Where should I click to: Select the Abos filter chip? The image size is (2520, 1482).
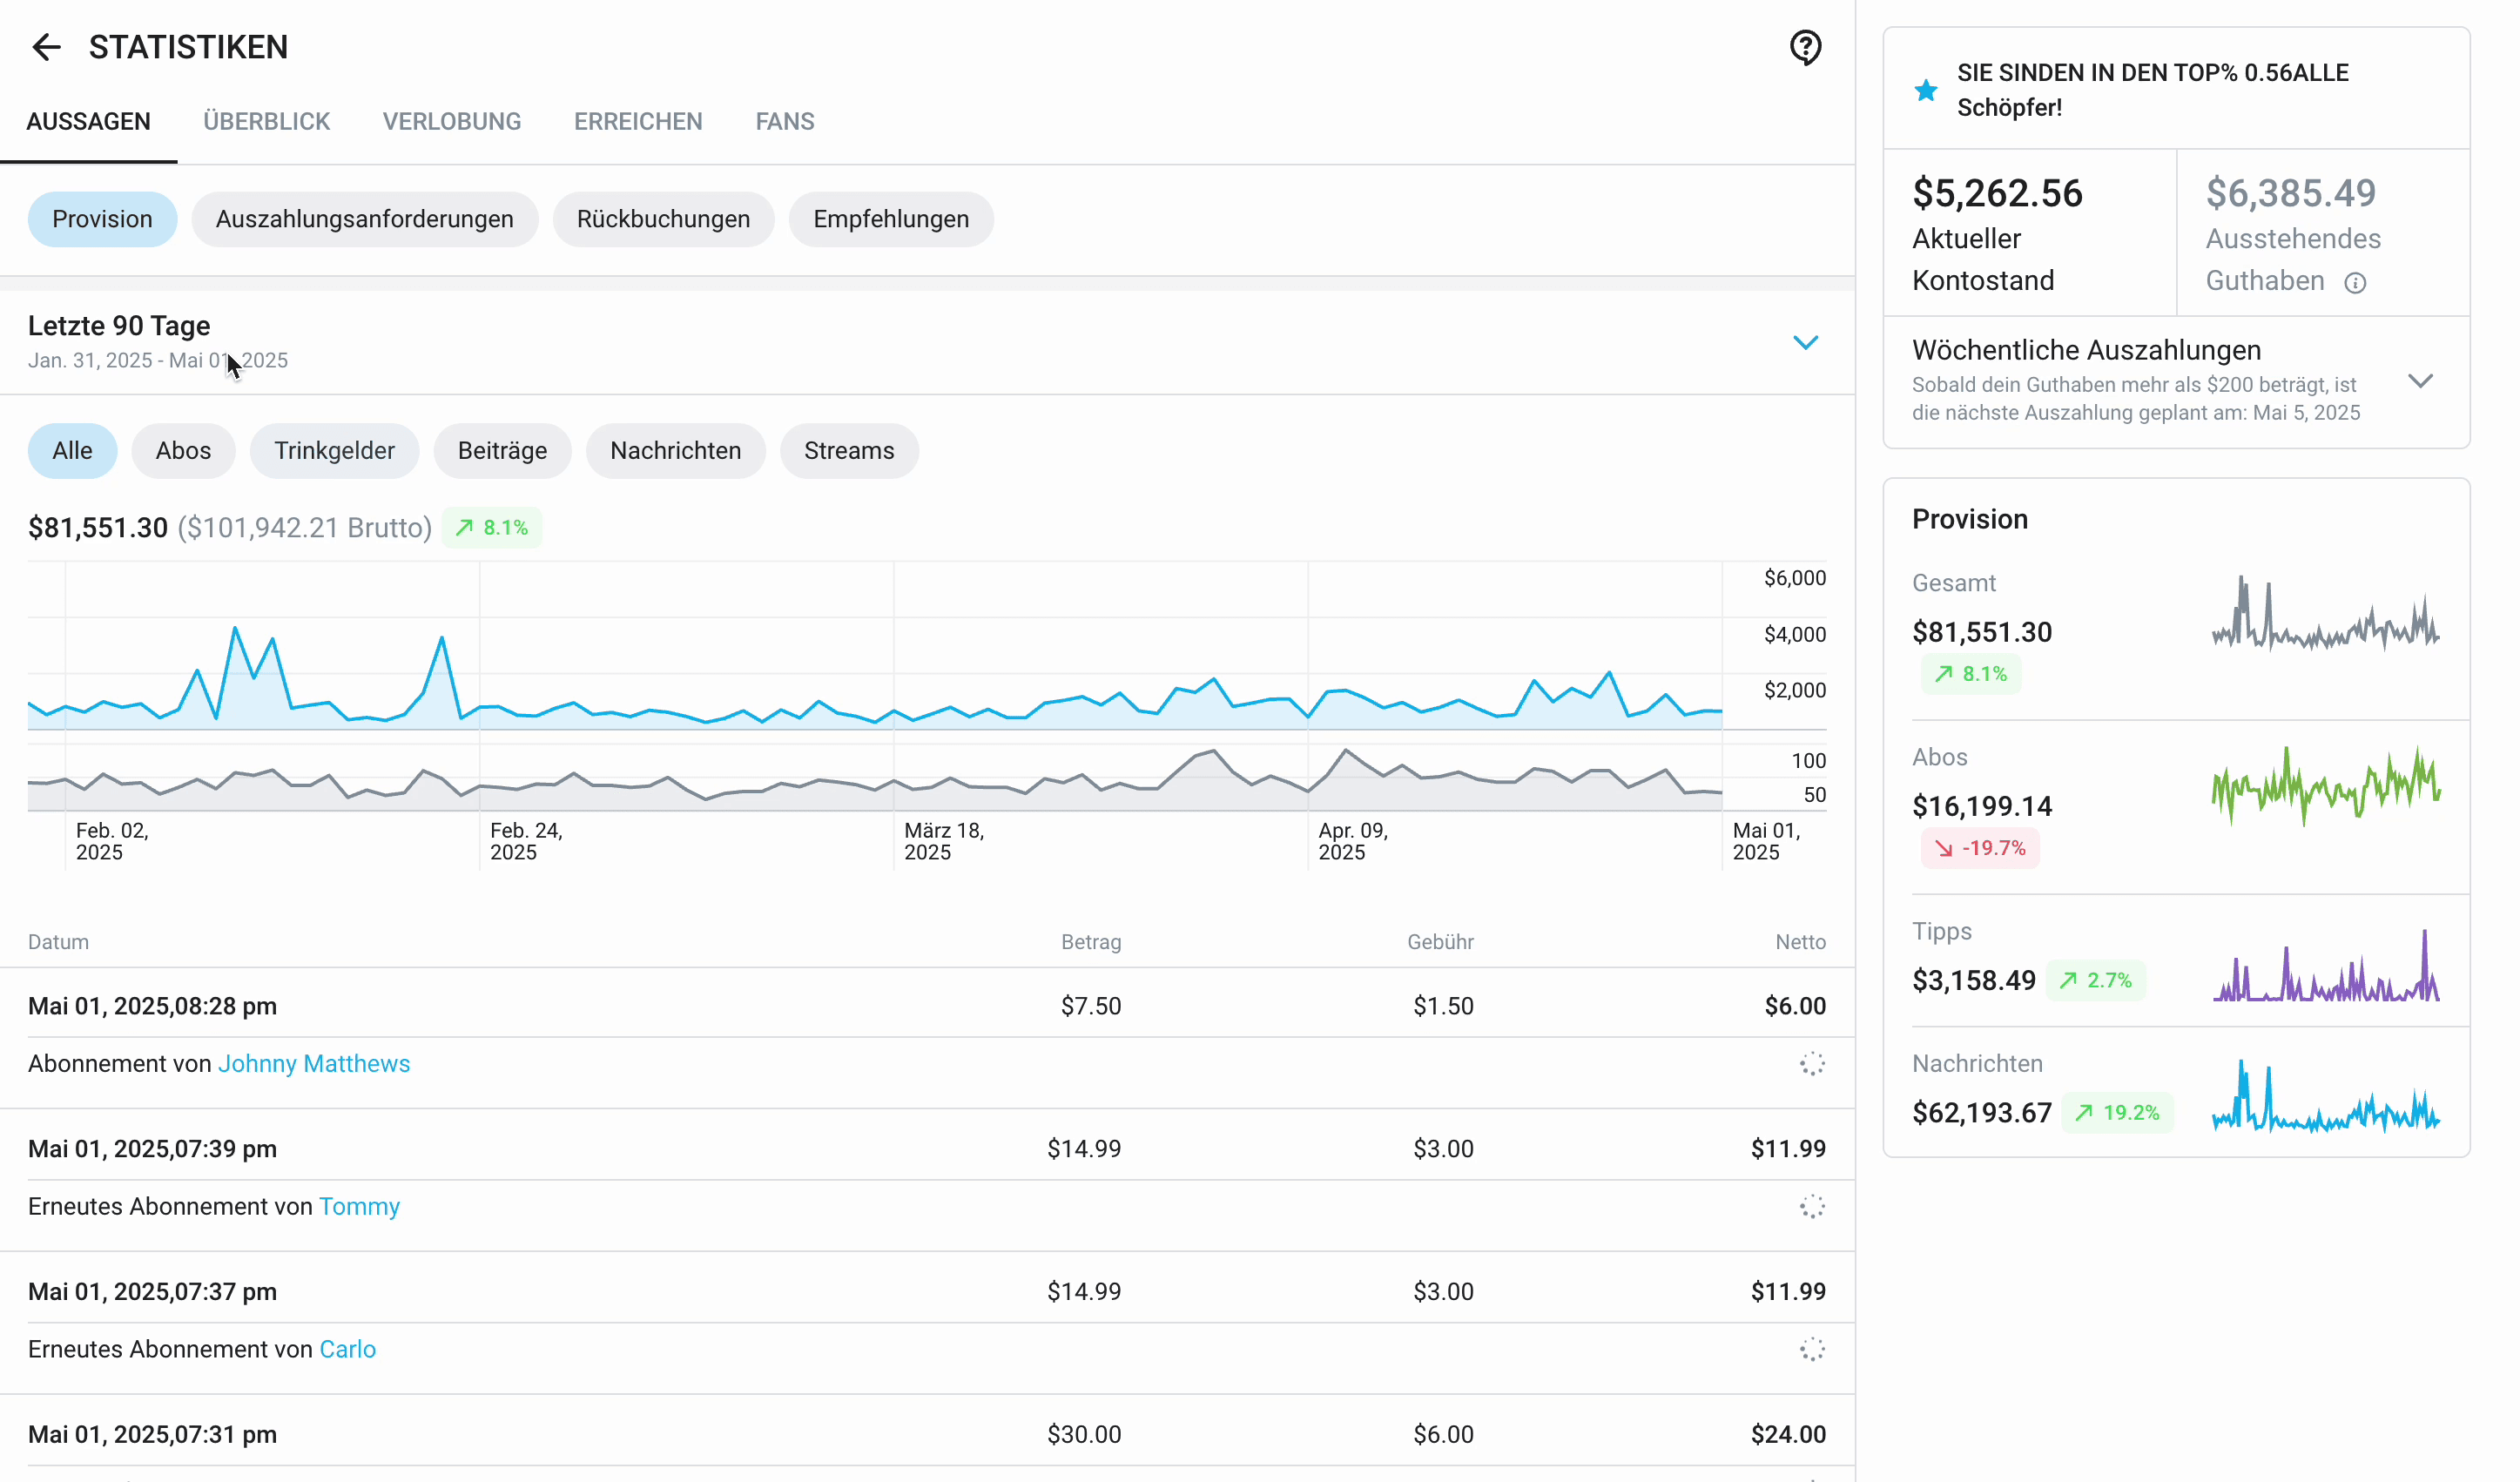pyautogui.click(x=183, y=451)
